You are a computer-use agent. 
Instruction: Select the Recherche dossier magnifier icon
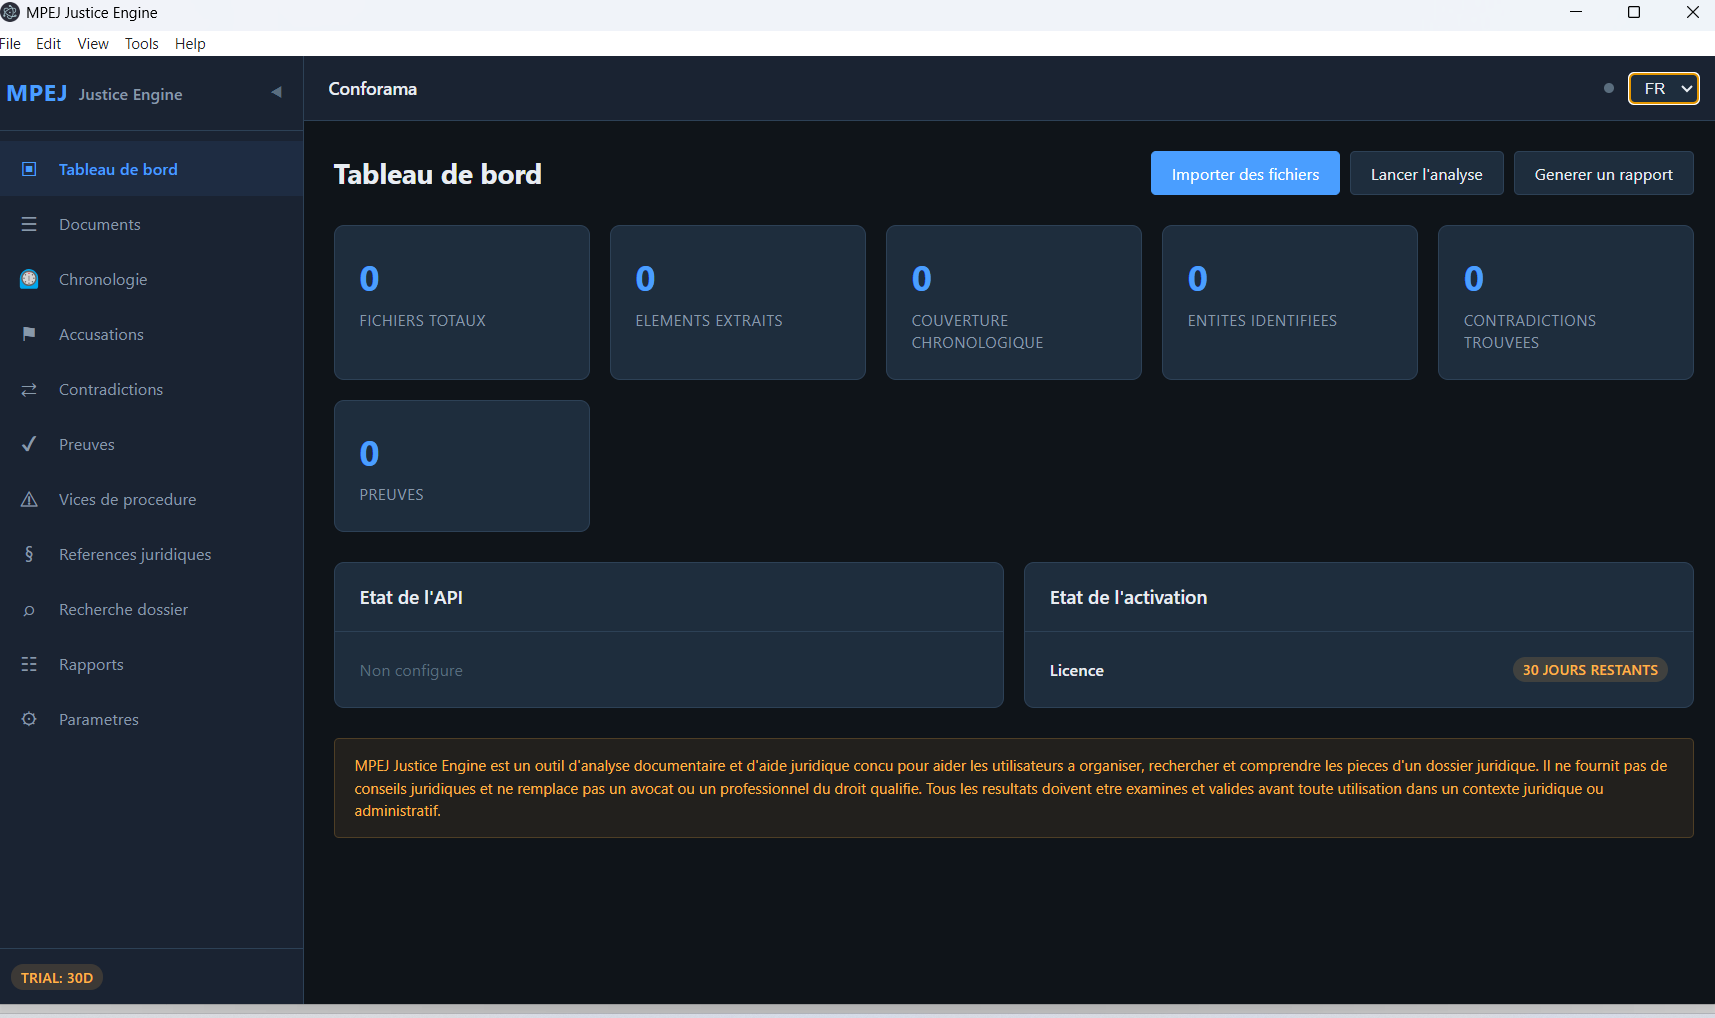(29, 609)
